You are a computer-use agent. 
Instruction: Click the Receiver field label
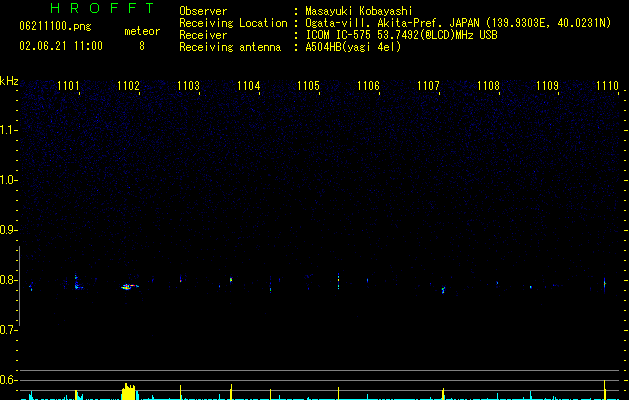[x=203, y=35]
